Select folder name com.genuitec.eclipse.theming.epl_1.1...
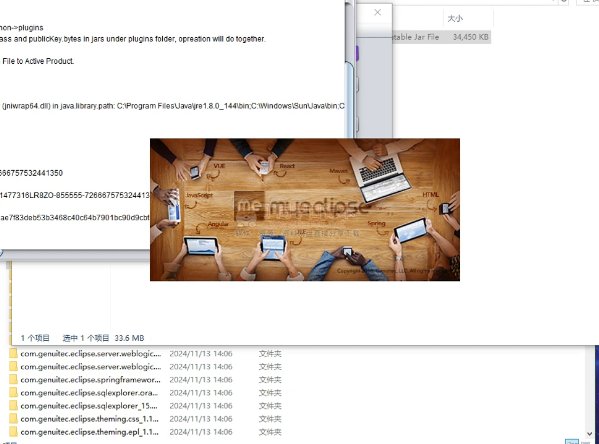599x444 pixels. pos(89,432)
